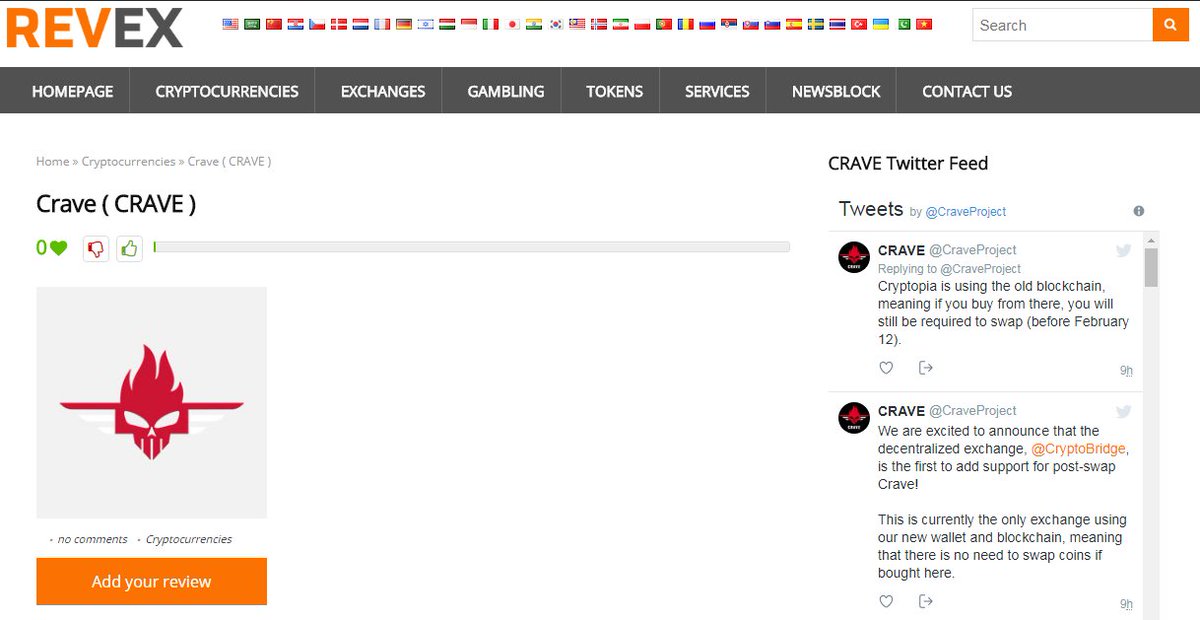This screenshot has width=1200, height=620.
Task: Focus the Search input field
Action: [1062, 25]
